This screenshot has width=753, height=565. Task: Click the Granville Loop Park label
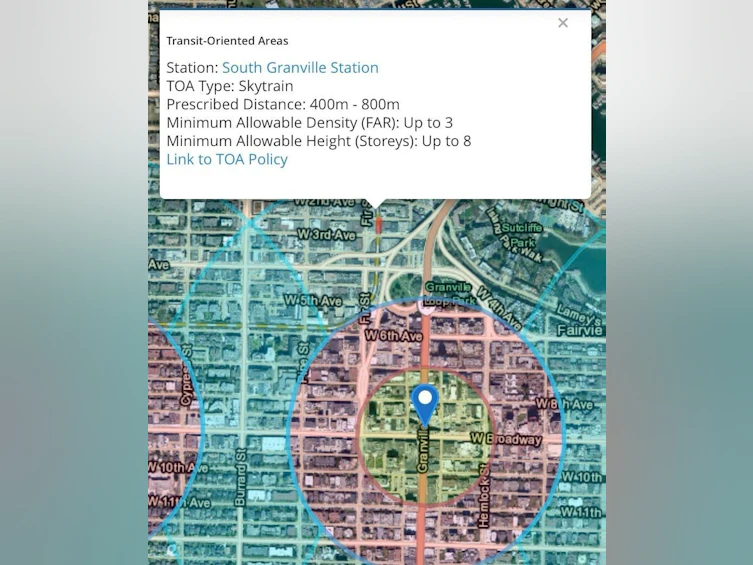pos(449,293)
